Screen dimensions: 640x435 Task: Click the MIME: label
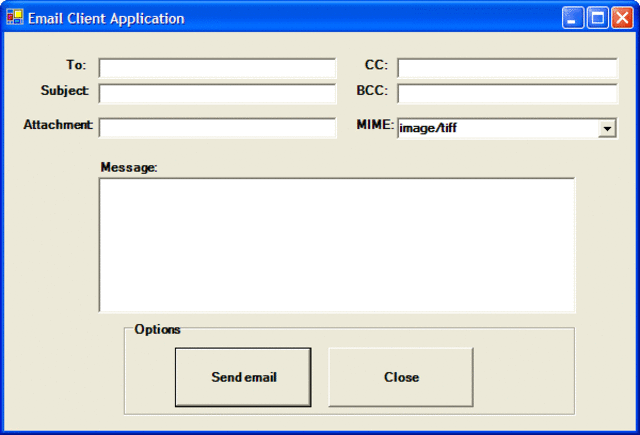(x=376, y=124)
